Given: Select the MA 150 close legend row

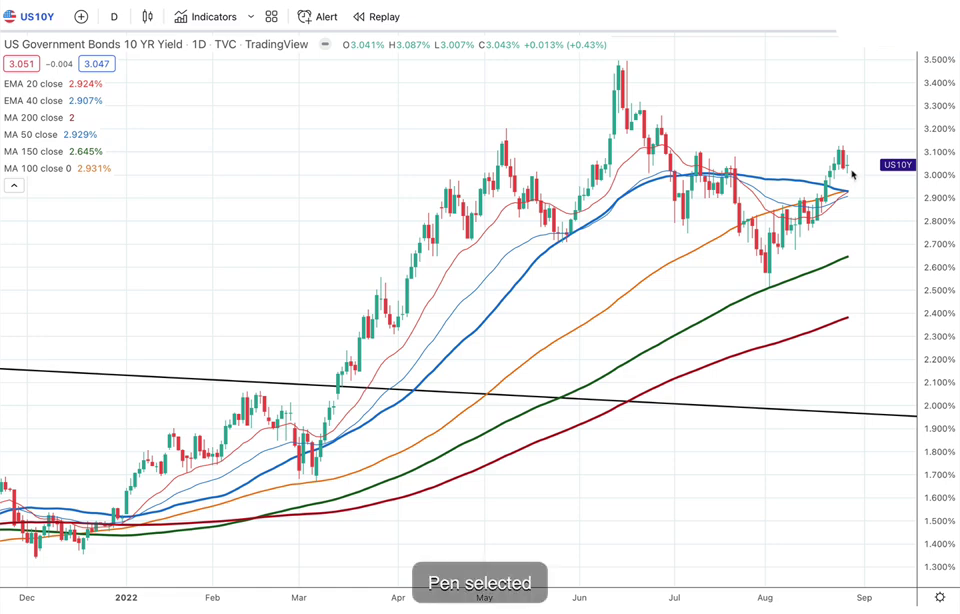Looking at the screenshot, I should (x=53, y=151).
